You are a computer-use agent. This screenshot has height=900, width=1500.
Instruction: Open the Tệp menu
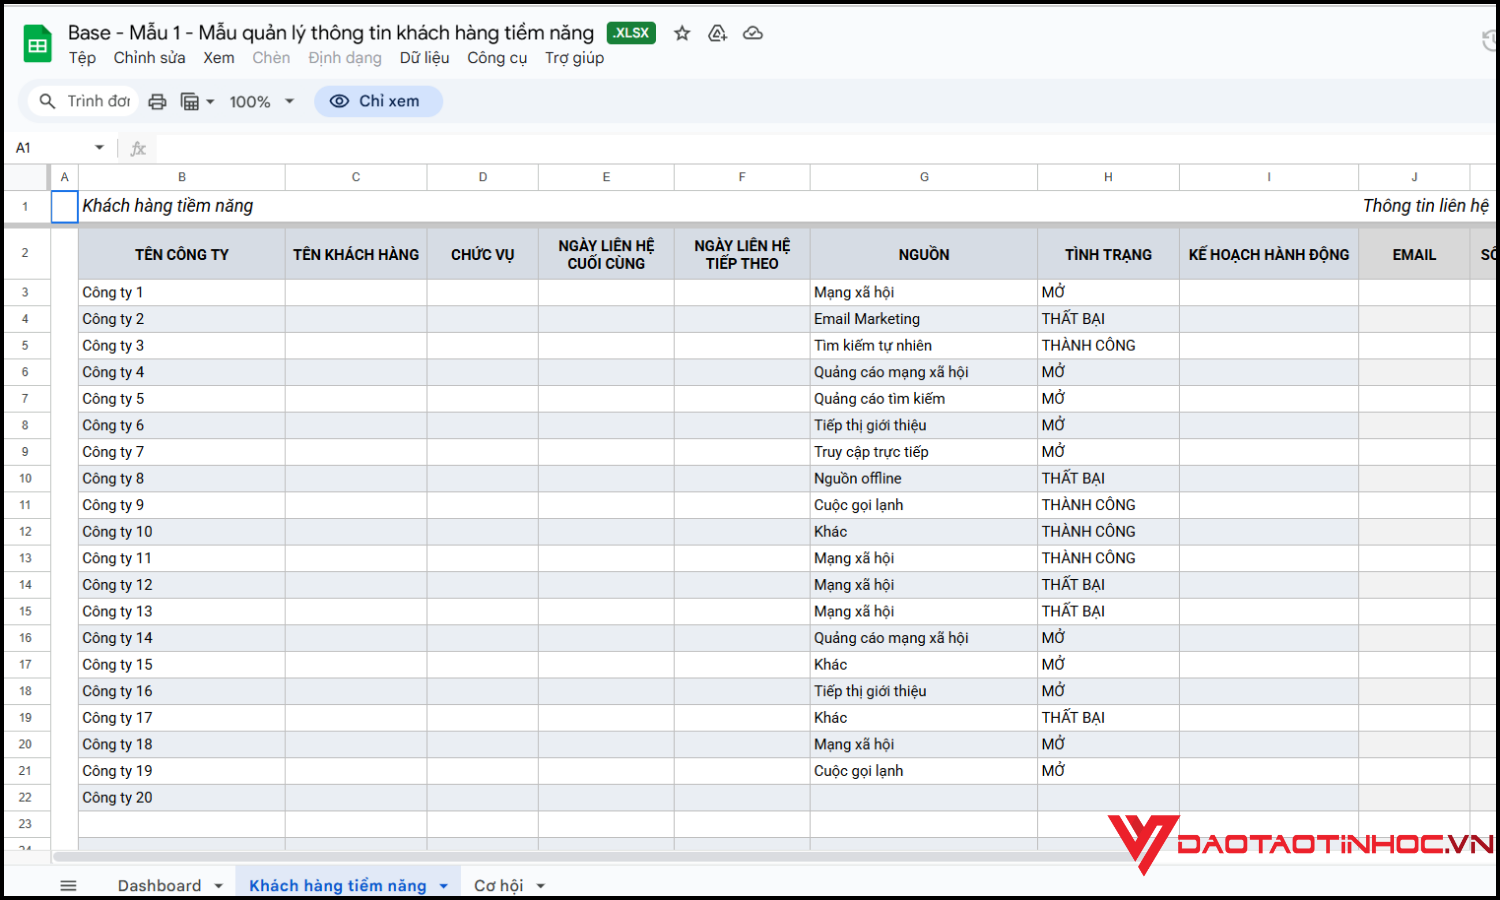(82, 58)
